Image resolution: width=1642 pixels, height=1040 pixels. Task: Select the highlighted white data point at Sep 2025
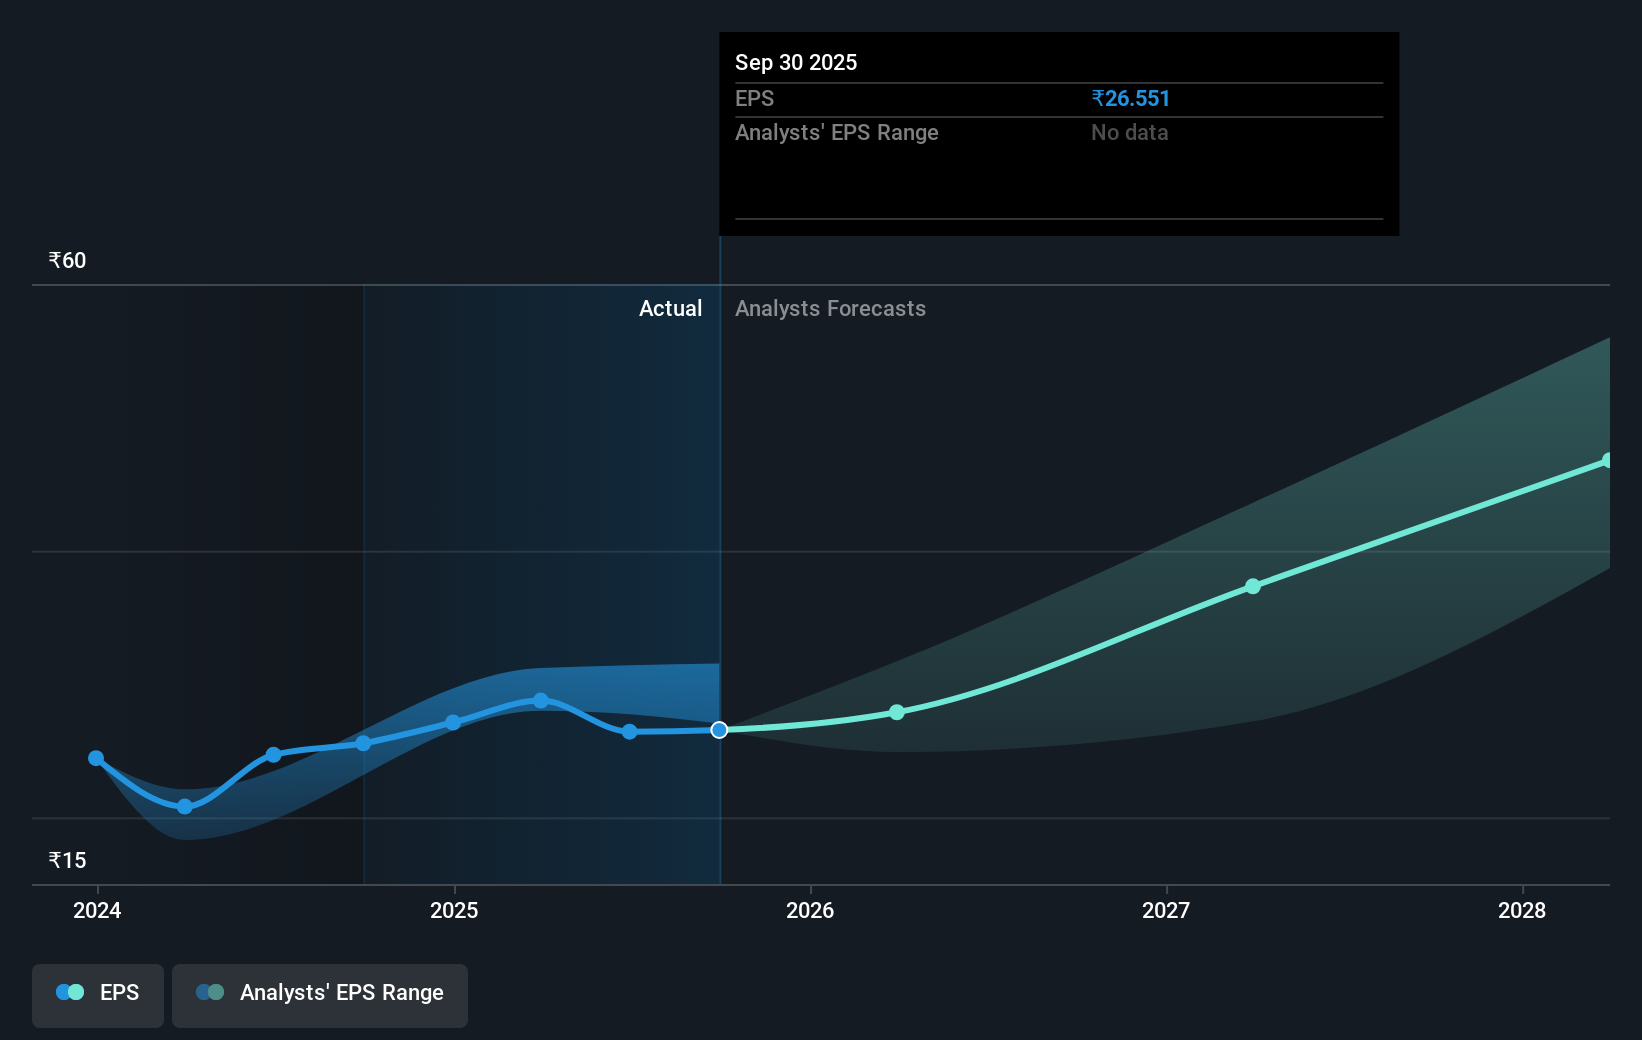click(x=718, y=730)
